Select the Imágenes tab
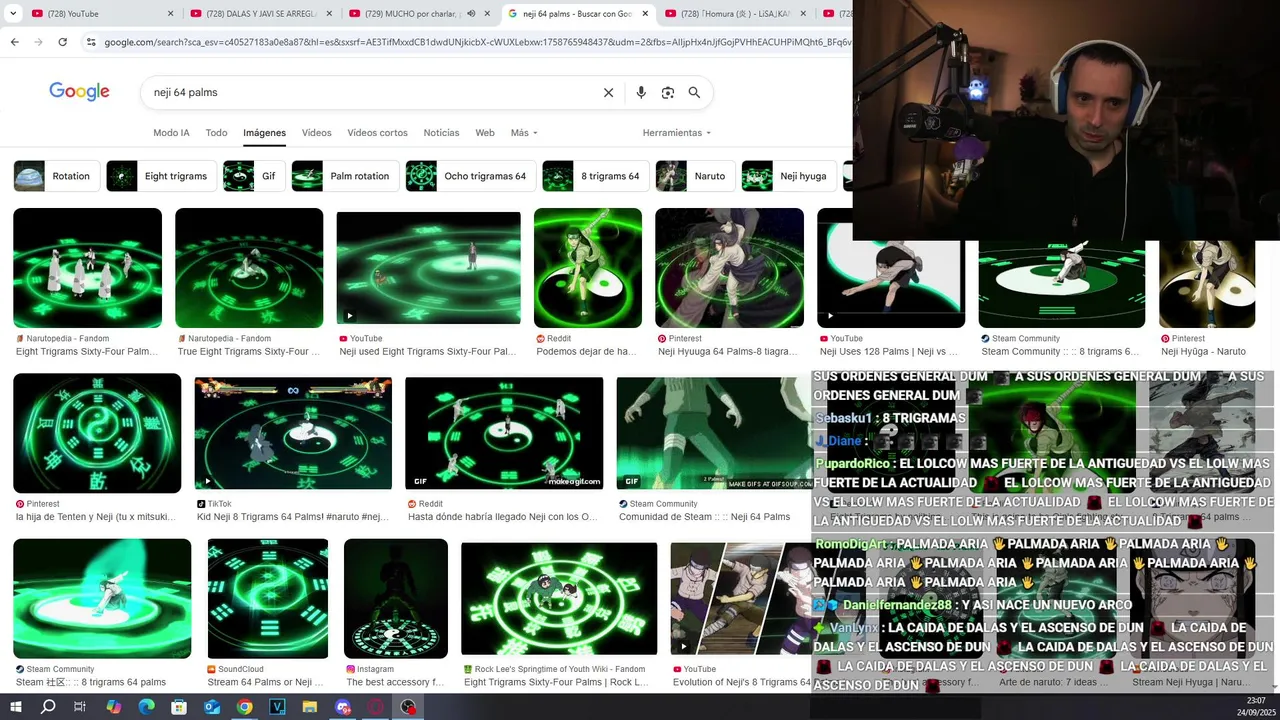Screen dimensions: 1280x720 tap(264, 133)
